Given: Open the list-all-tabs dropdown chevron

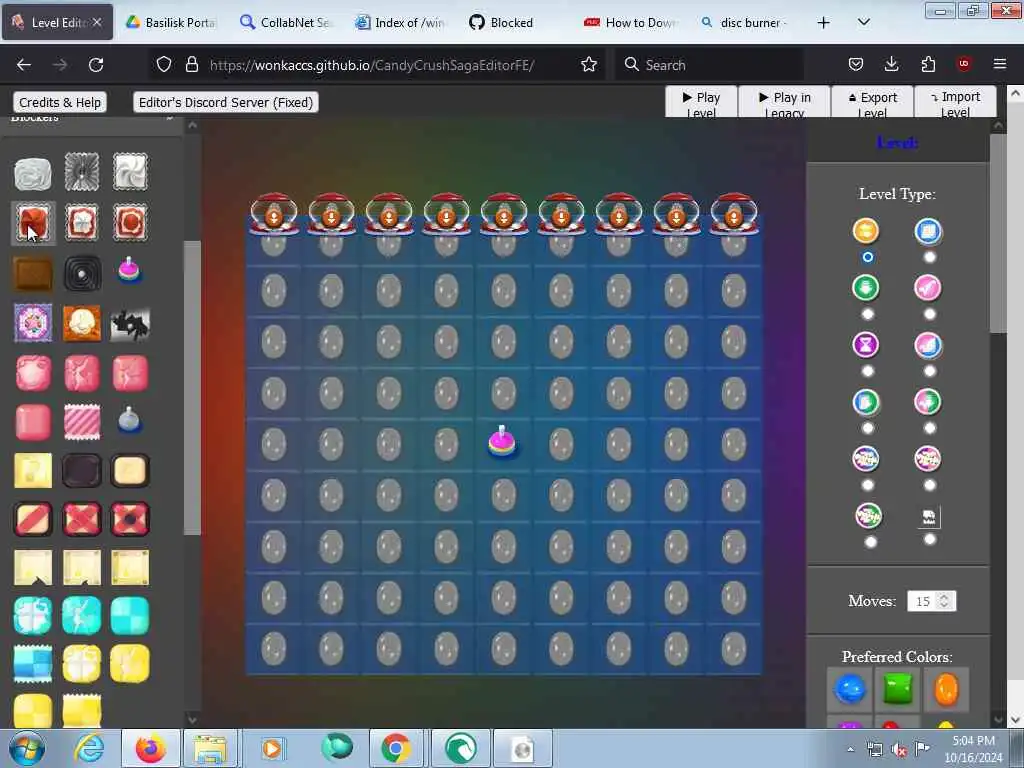Looking at the screenshot, I should pyautogui.click(x=863, y=22).
